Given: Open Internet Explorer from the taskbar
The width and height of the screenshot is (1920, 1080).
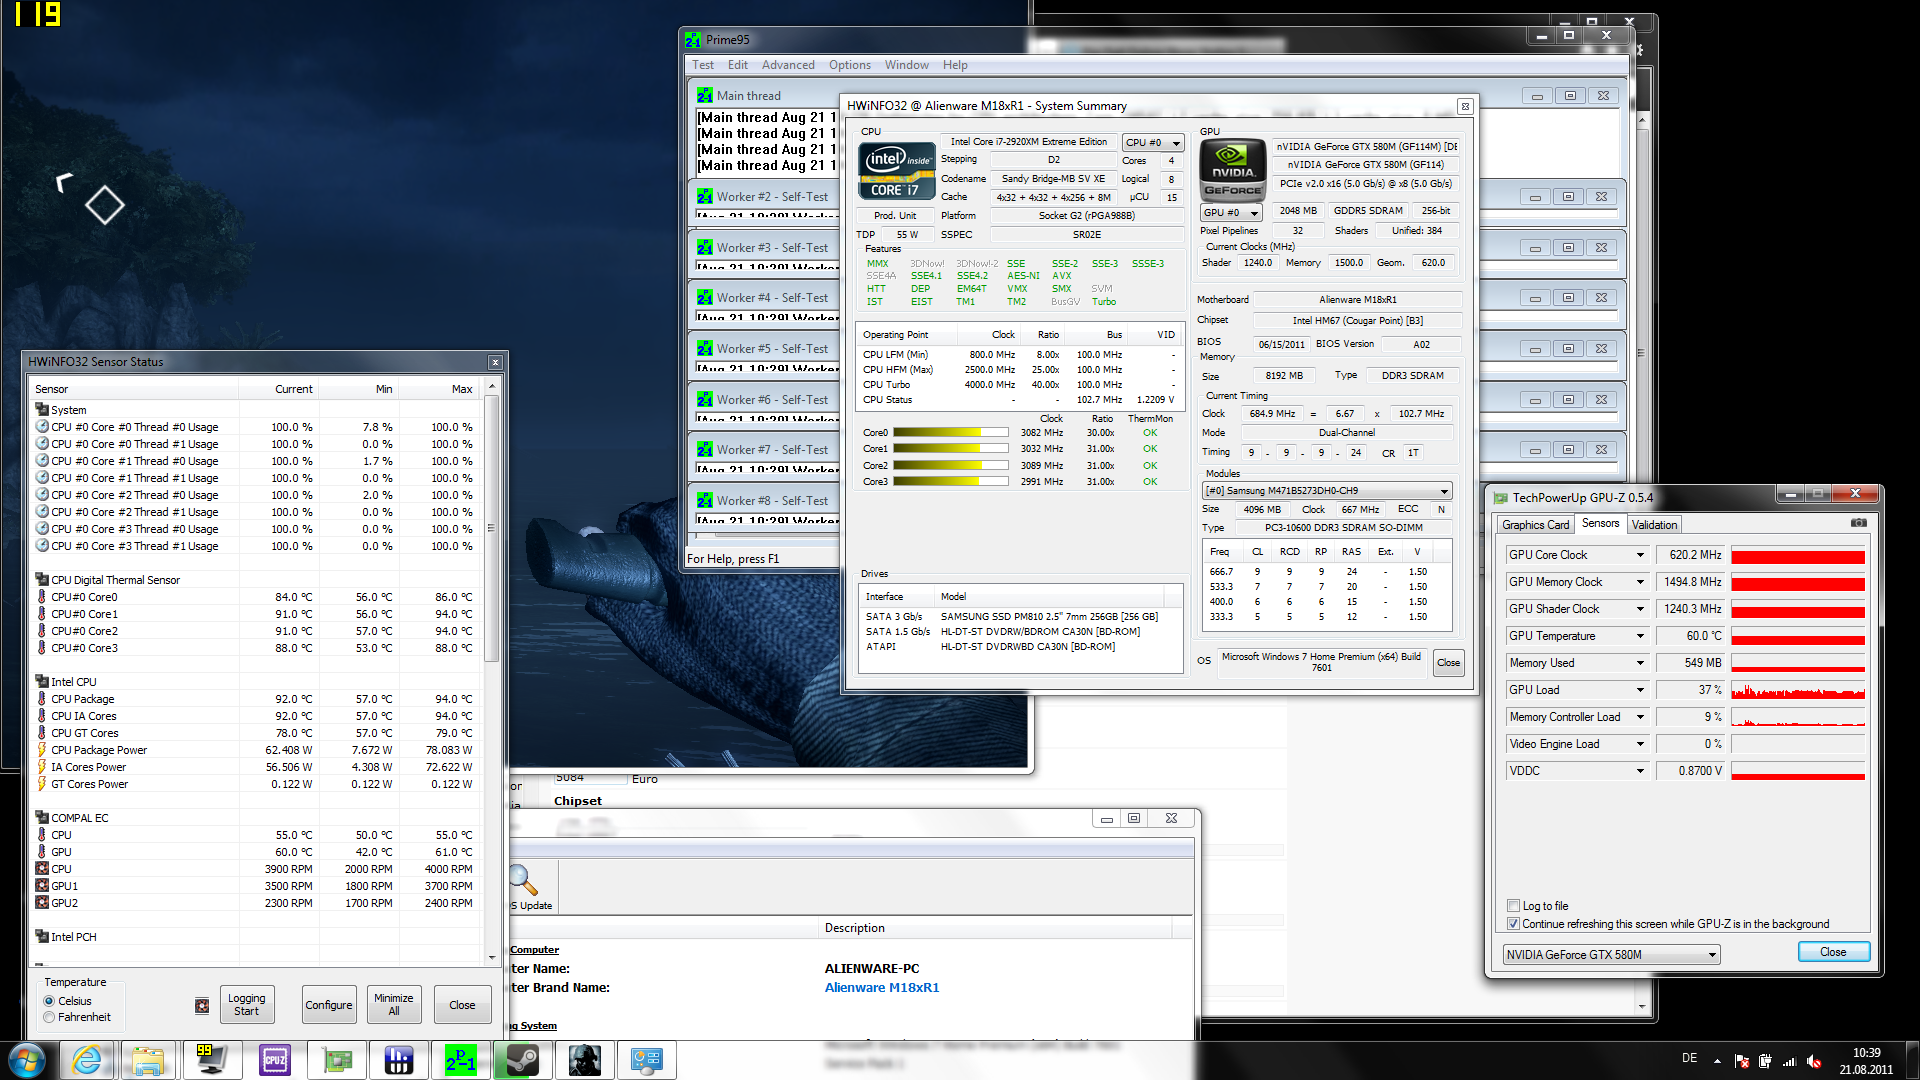Looking at the screenshot, I should click(x=88, y=1060).
